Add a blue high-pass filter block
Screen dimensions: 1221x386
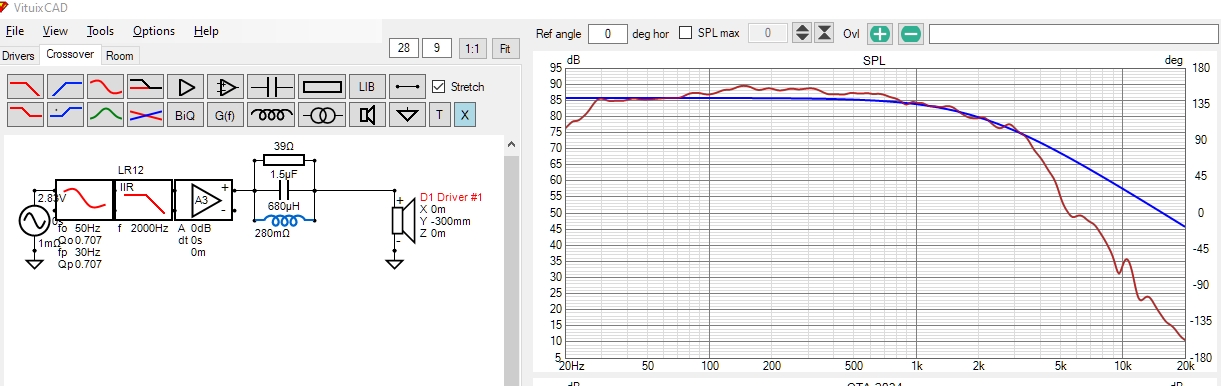pyautogui.click(x=65, y=86)
